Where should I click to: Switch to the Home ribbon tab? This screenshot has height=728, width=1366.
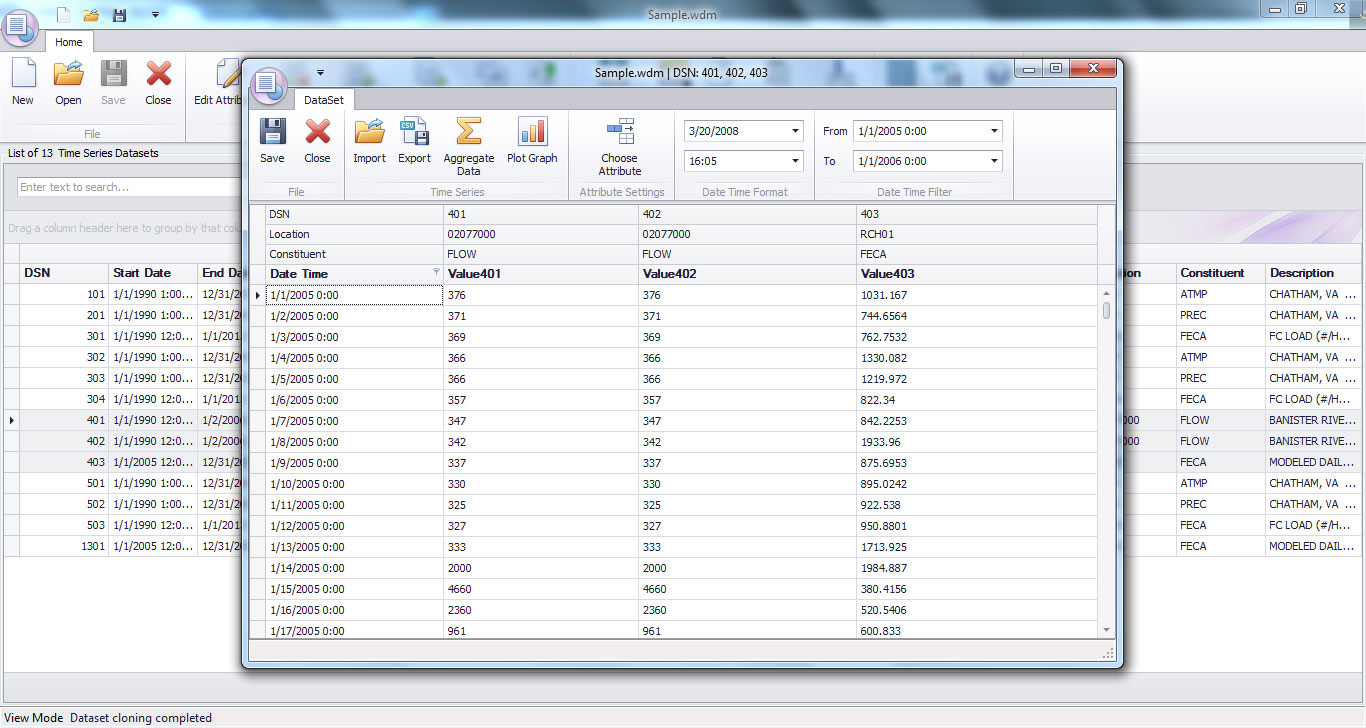68,42
